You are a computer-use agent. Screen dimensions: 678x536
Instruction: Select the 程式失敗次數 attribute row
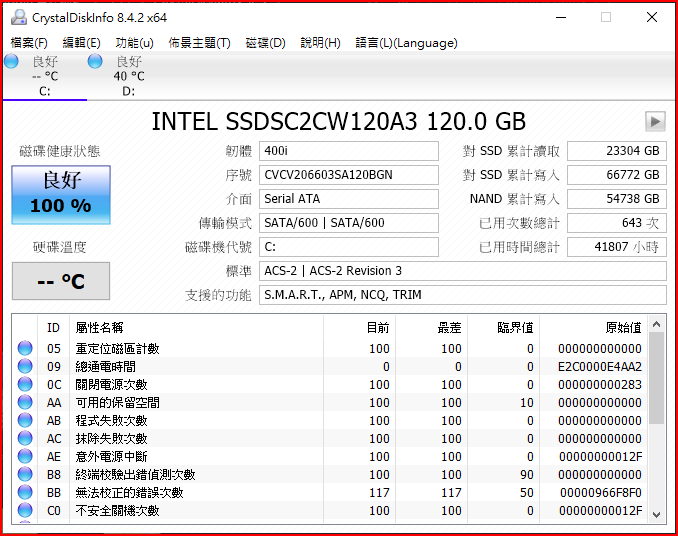click(331, 421)
